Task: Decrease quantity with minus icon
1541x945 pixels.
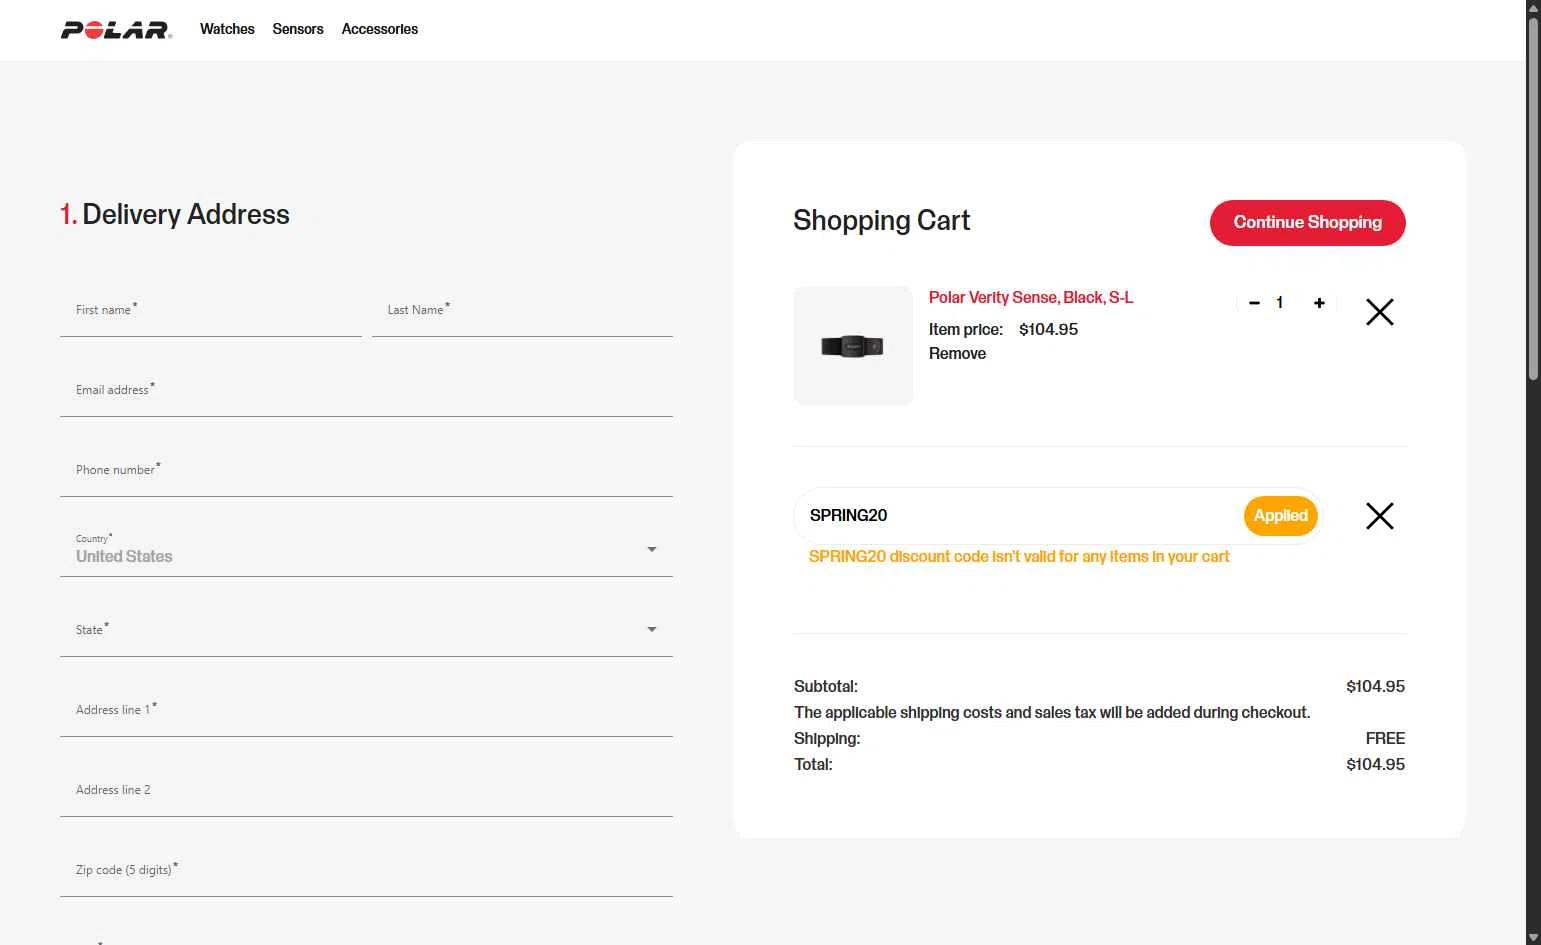Action: [1254, 303]
